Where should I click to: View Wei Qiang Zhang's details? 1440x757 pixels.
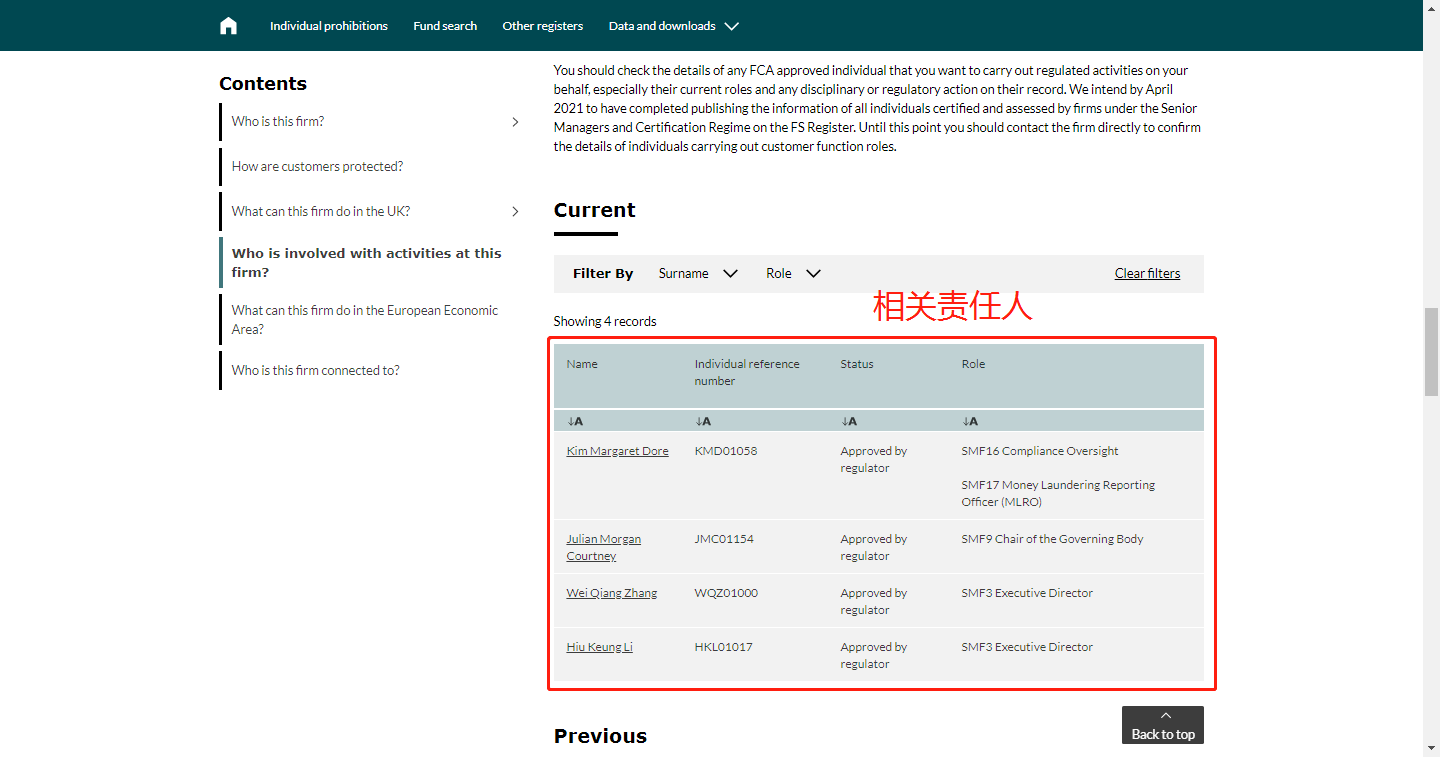pyautogui.click(x=611, y=593)
